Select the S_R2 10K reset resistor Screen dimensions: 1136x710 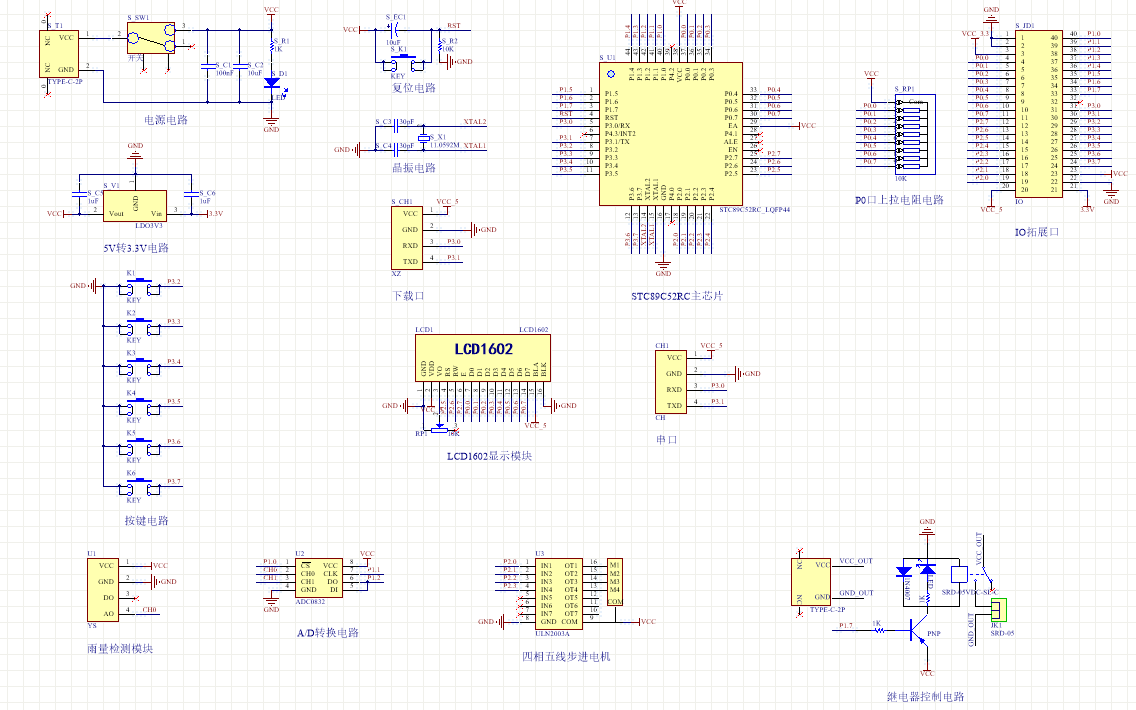(x=440, y=46)
